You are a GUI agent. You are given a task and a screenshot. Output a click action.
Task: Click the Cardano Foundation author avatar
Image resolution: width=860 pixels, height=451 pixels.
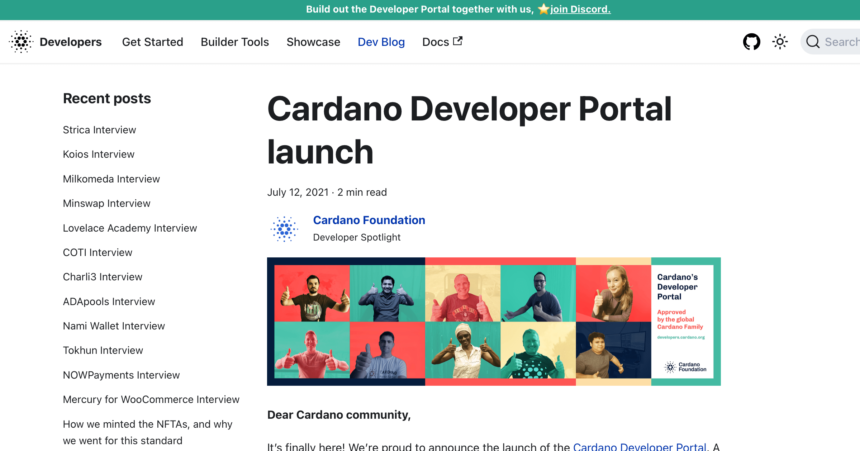pyautogui.click(x=284, y=228)
